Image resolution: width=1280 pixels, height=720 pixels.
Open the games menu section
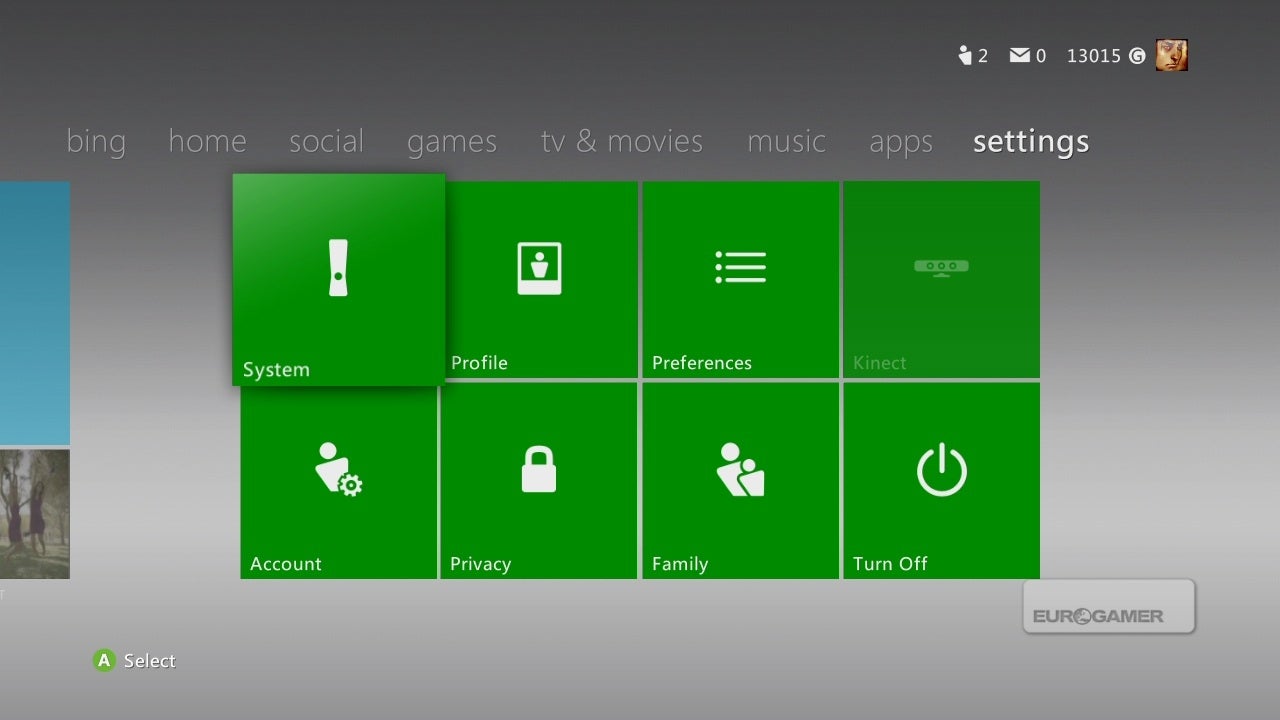[x=451, y=141]
